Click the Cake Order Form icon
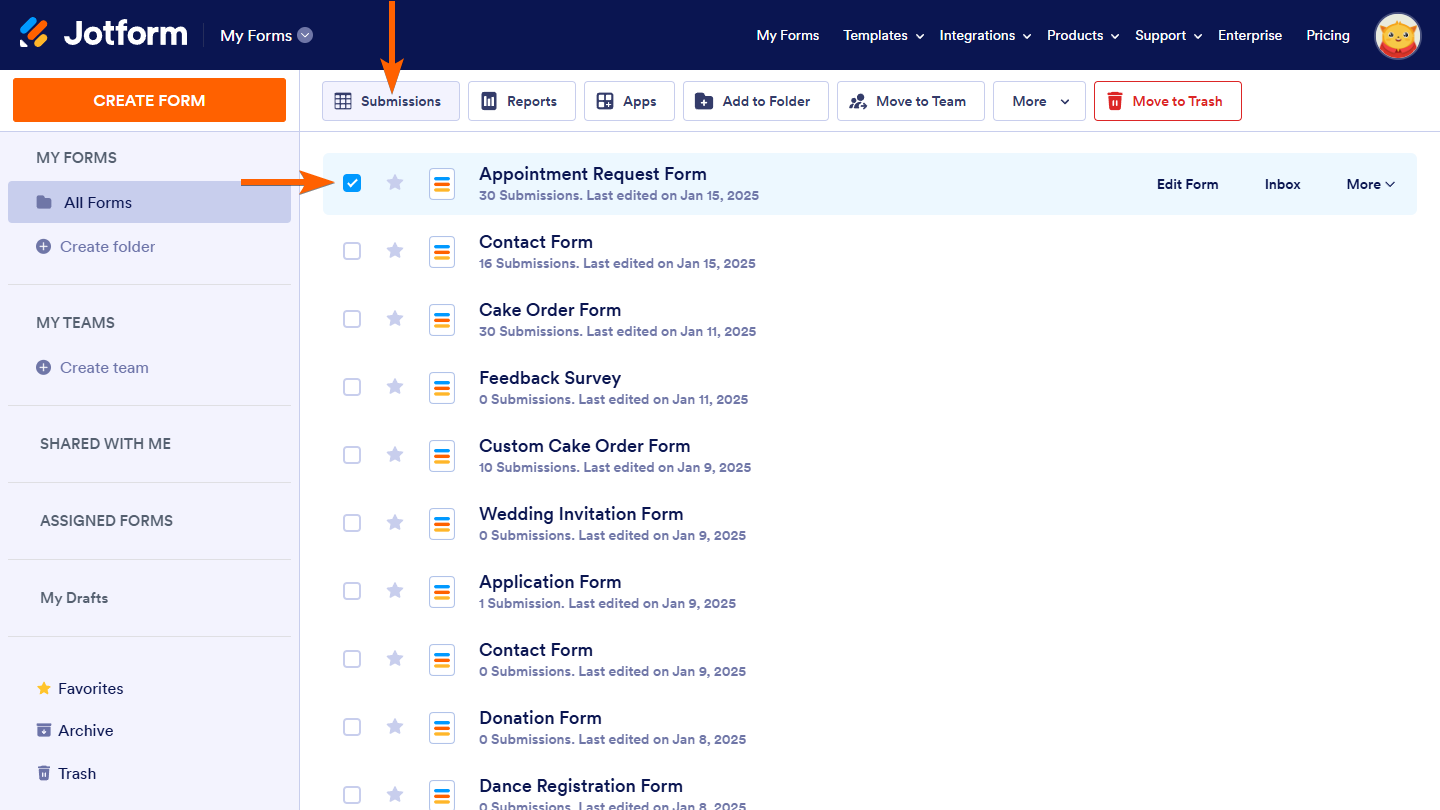The height and width of the screenshot is (810, 1440). (x=442, y=320)
